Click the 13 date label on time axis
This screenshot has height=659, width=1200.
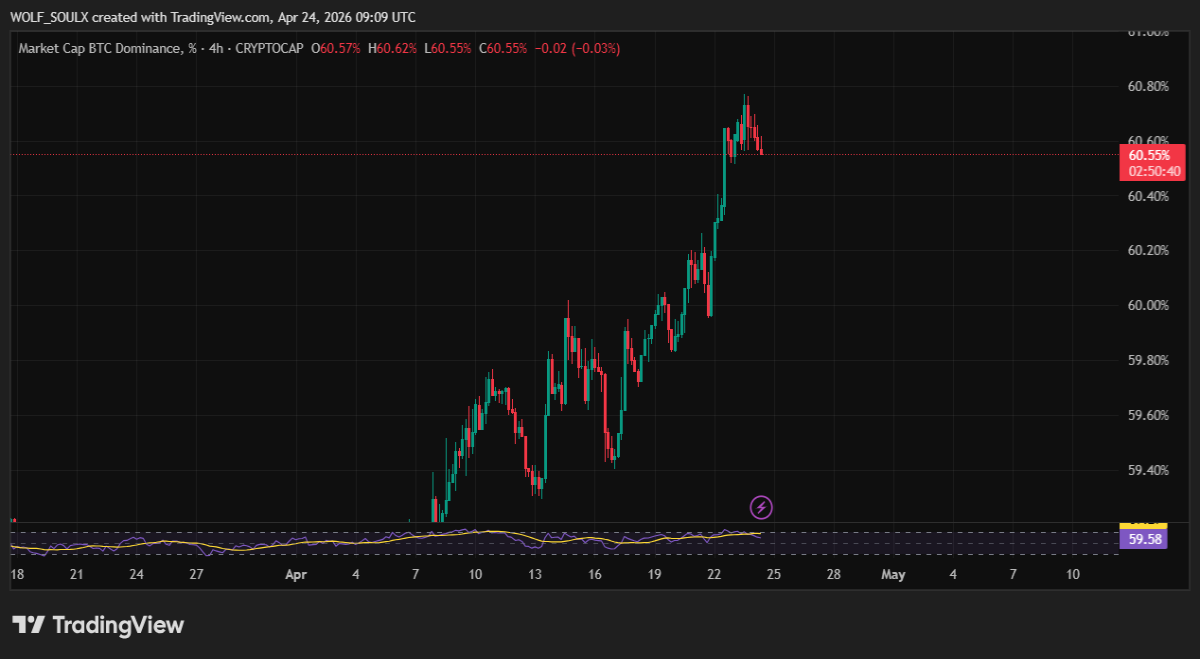coord(535,575)
